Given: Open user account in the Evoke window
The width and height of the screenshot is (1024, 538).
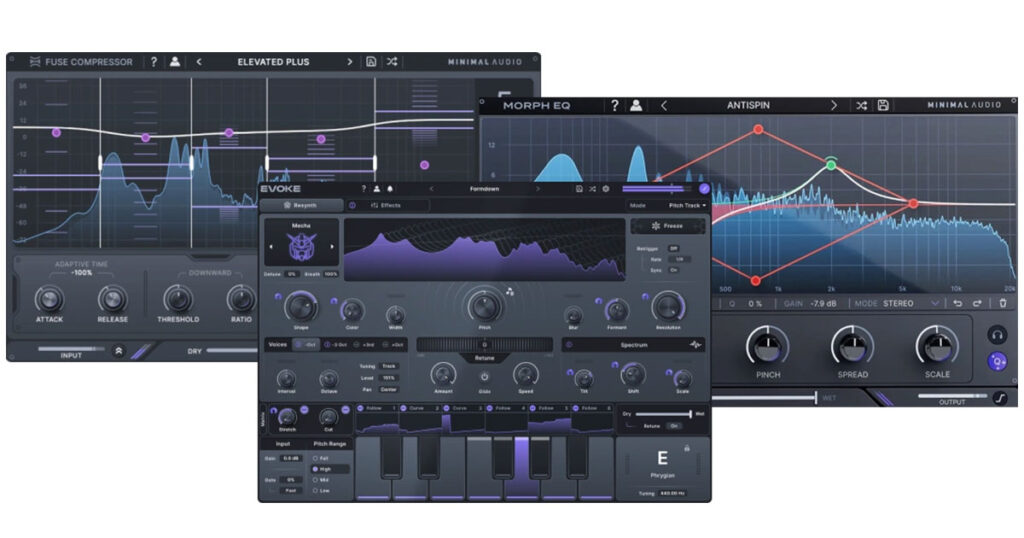Looking at the screenshot, I should 377,189.
